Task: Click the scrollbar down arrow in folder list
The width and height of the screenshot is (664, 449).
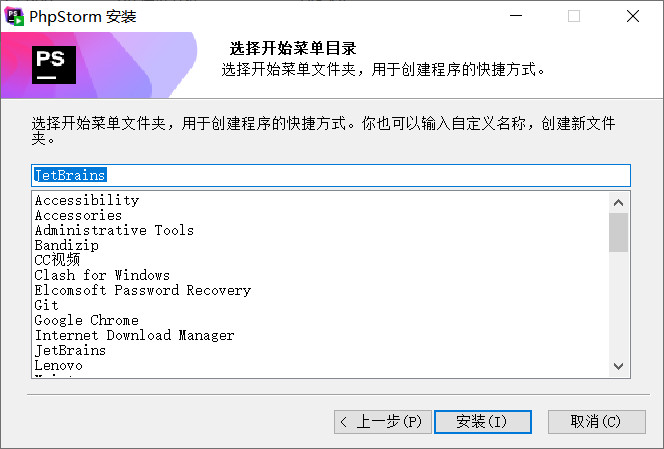Action: click(x=618, y=366)
